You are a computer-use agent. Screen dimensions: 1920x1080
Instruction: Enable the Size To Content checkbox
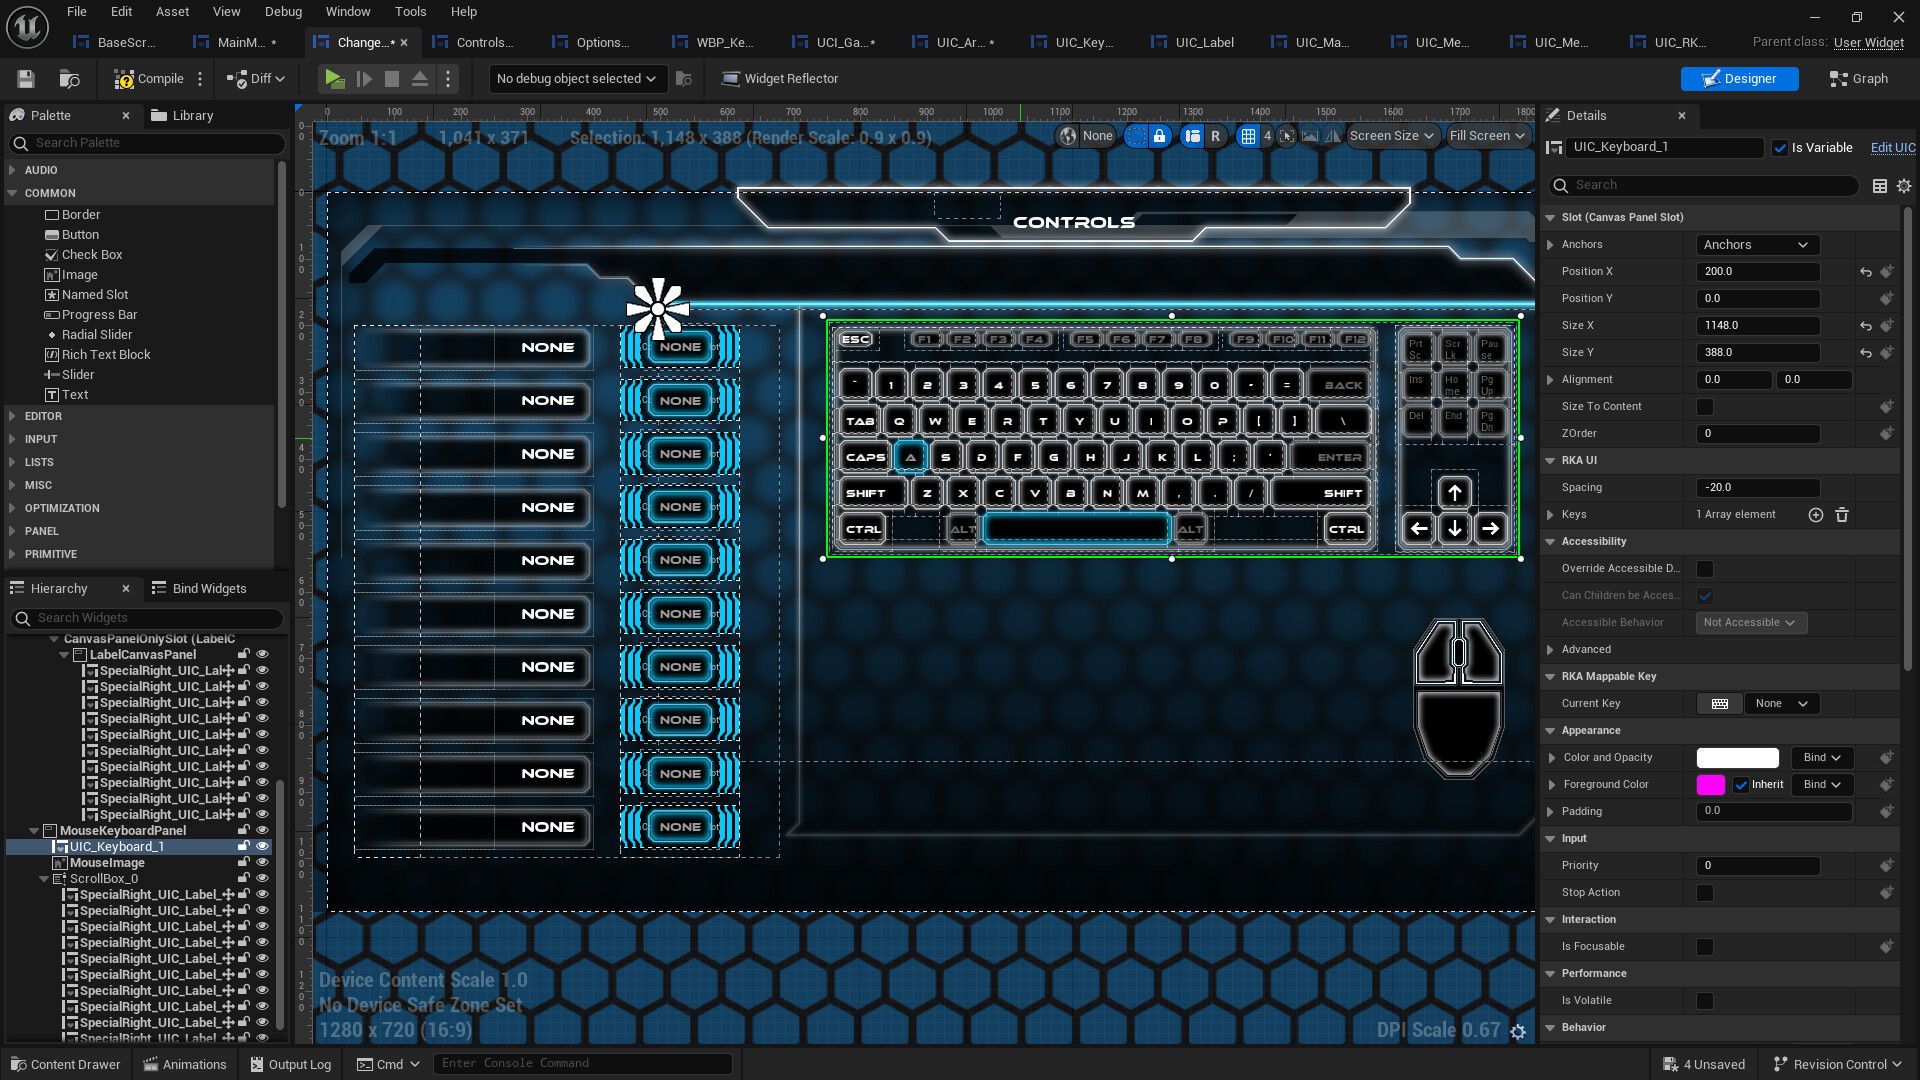pos(1705,407)
